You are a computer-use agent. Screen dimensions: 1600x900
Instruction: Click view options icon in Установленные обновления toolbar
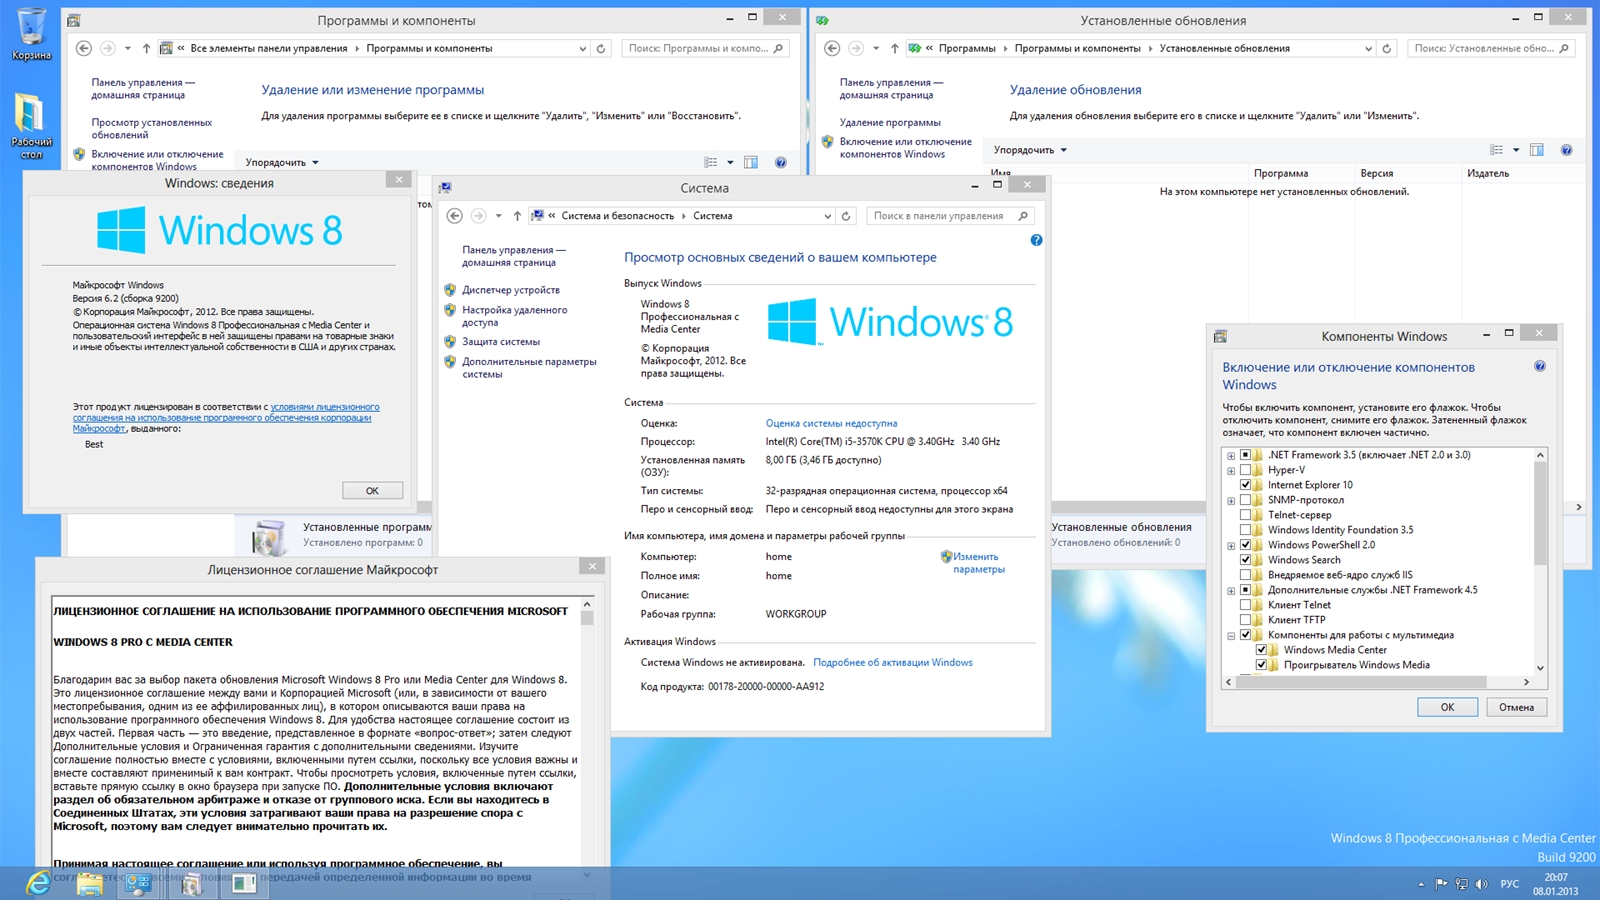tap(1497, 150)
